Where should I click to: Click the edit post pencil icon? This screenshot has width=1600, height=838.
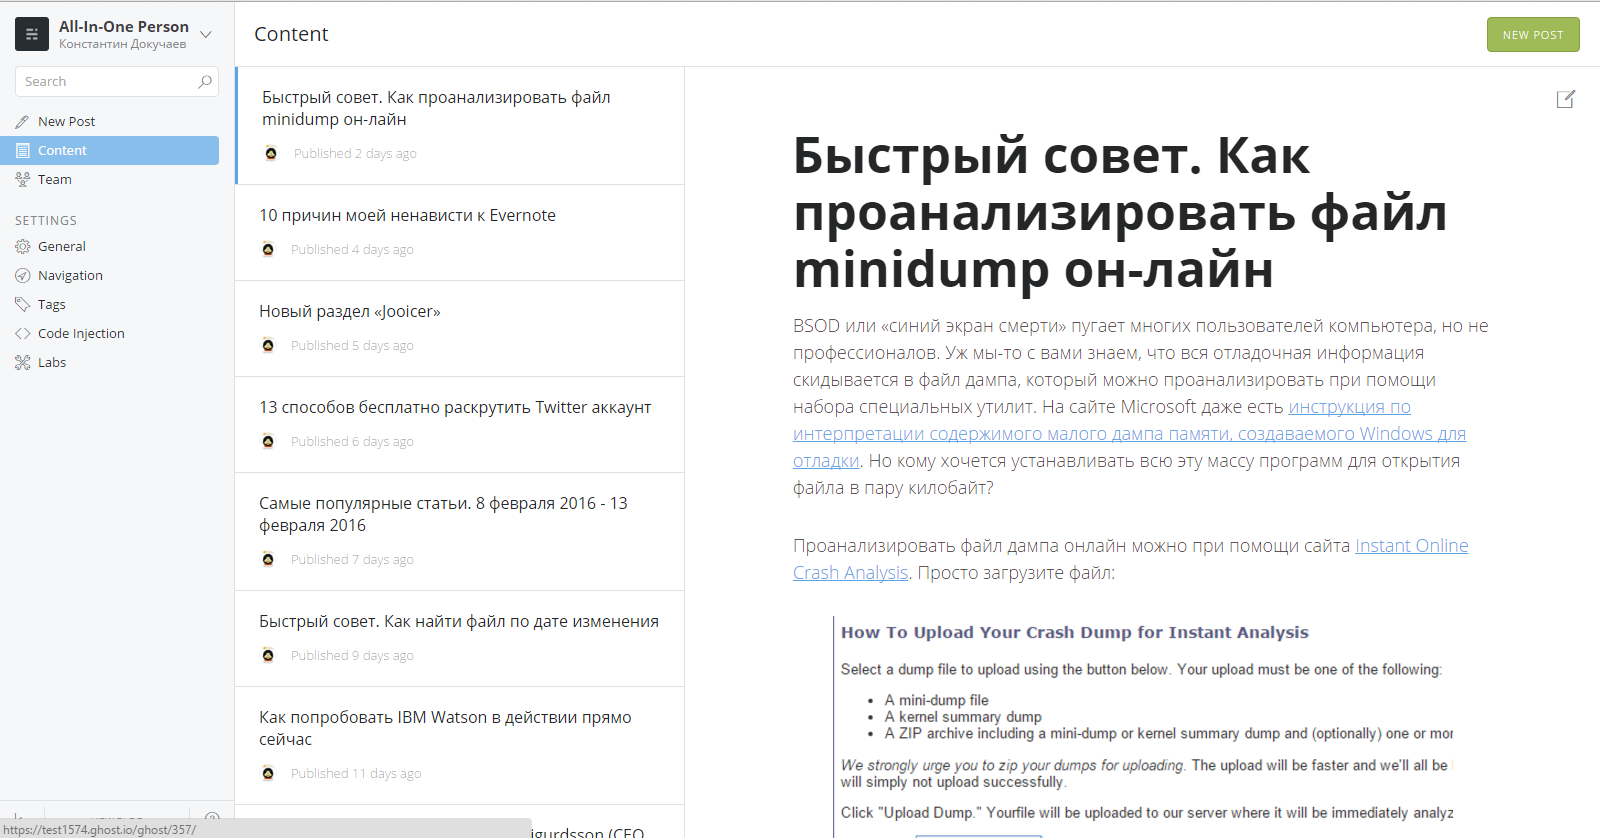click(x=1565, y=99)
